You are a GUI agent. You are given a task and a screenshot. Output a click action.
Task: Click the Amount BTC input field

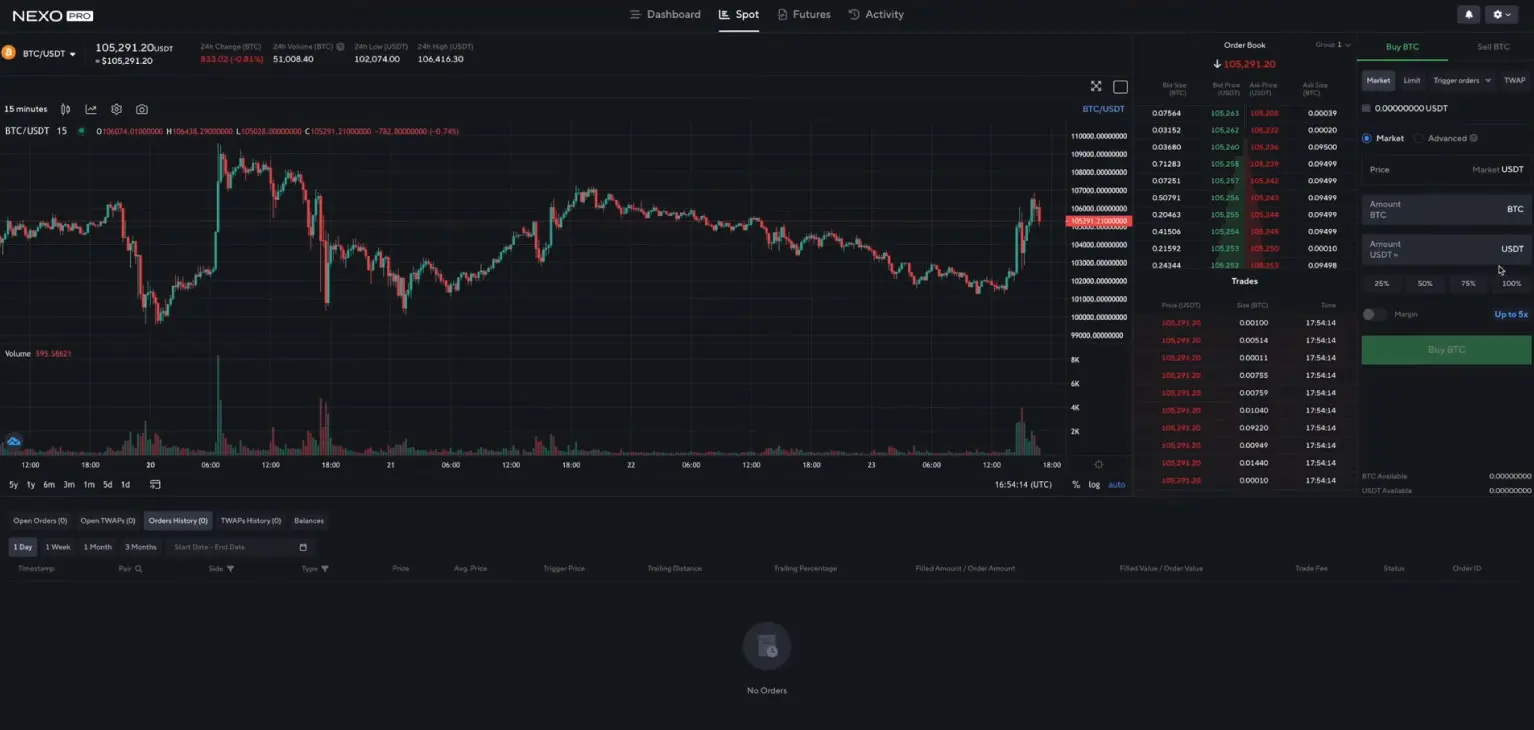1446,210
